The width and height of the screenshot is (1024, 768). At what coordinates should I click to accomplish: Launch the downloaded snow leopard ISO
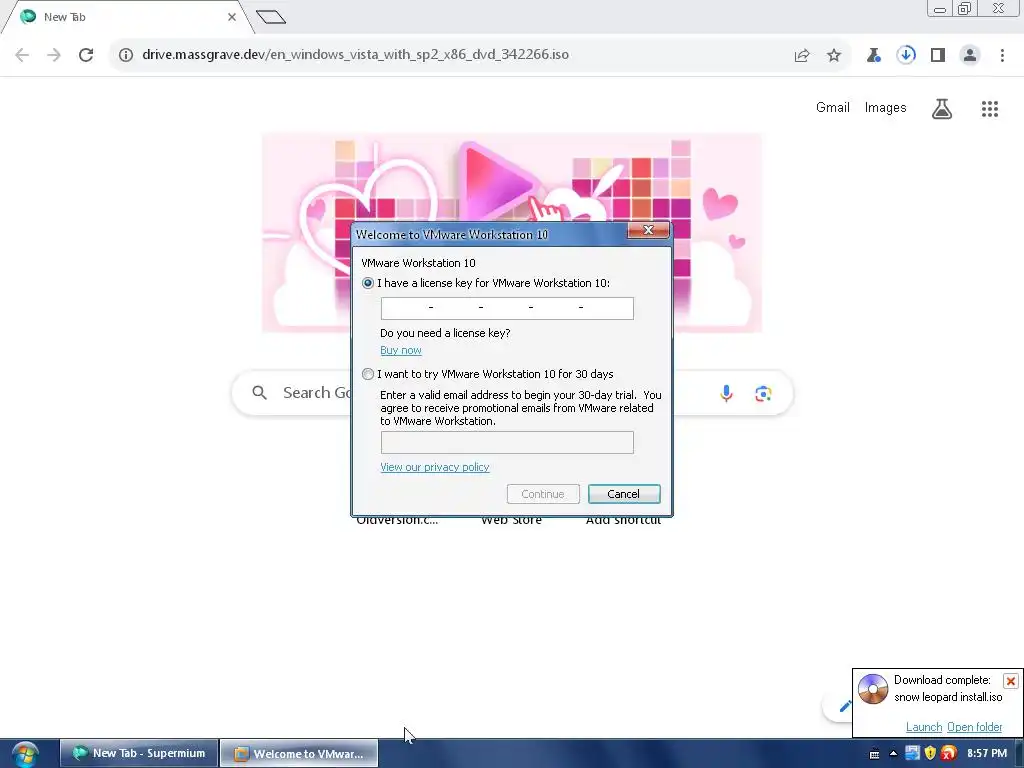click(923, 728)
